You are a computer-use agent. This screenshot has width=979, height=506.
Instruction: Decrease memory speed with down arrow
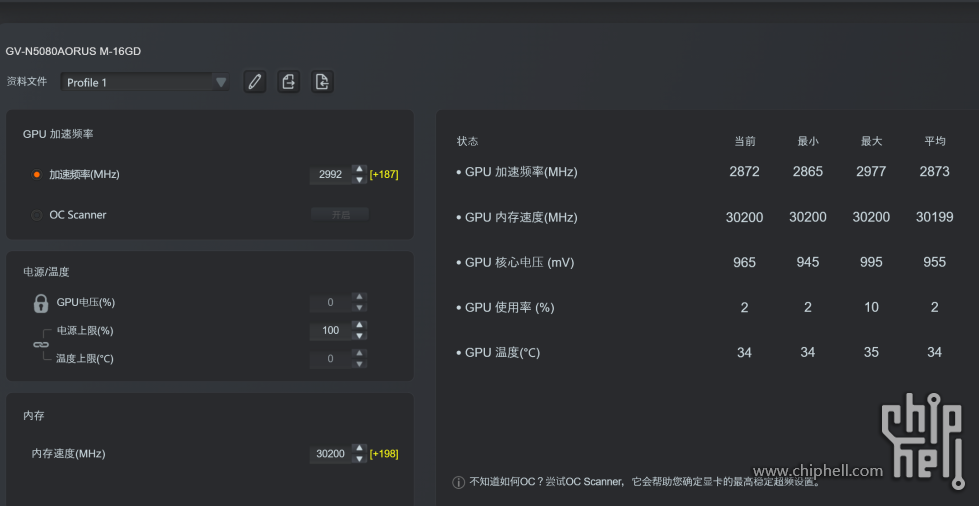359,459
